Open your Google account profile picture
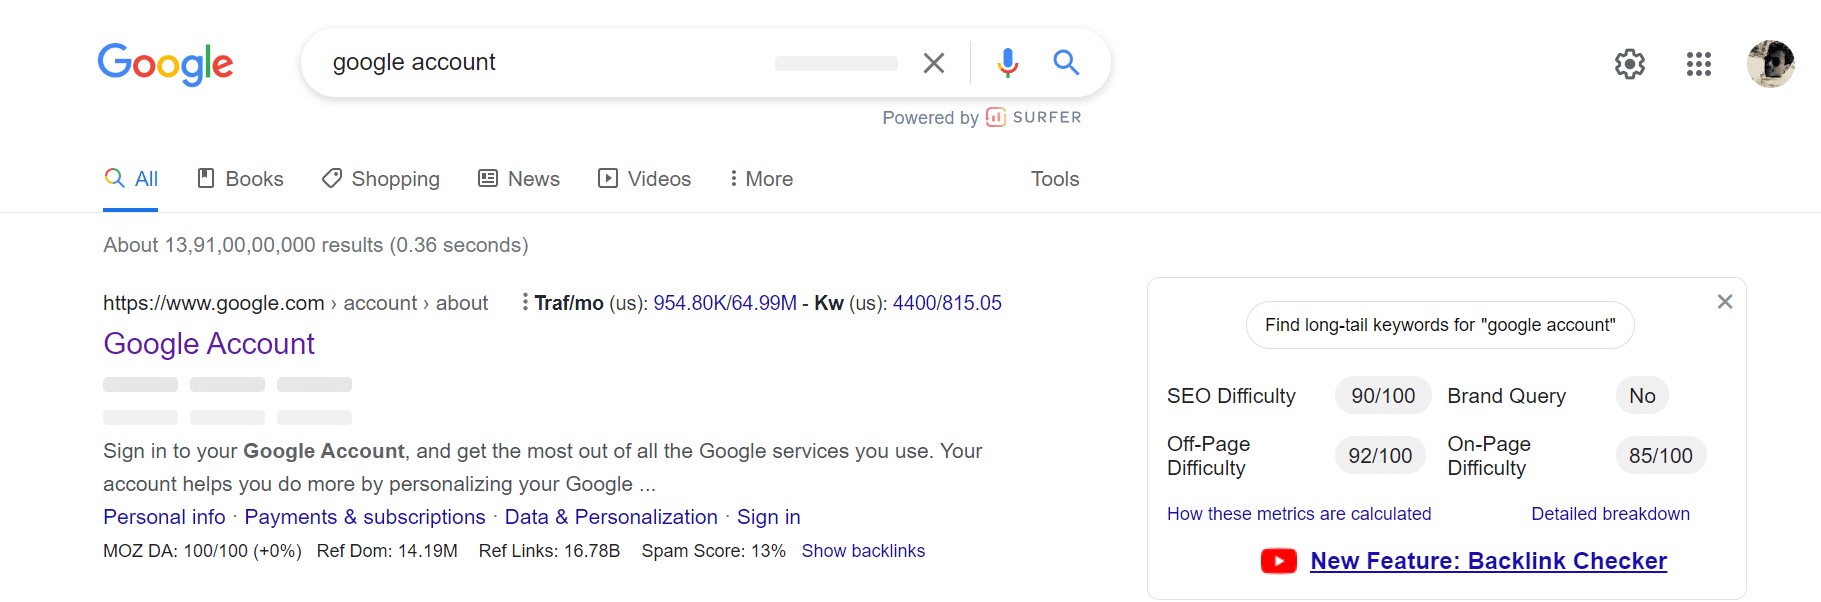Image resolution: width=1821 pixels, height=602 pixels. coord(1770,64)
